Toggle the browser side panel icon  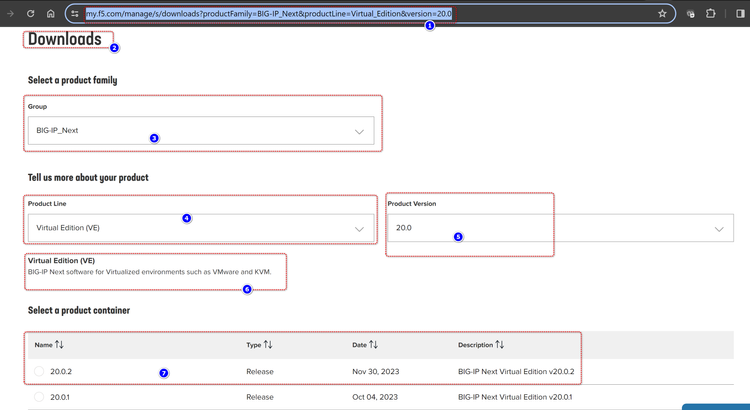tap(740, 13)
